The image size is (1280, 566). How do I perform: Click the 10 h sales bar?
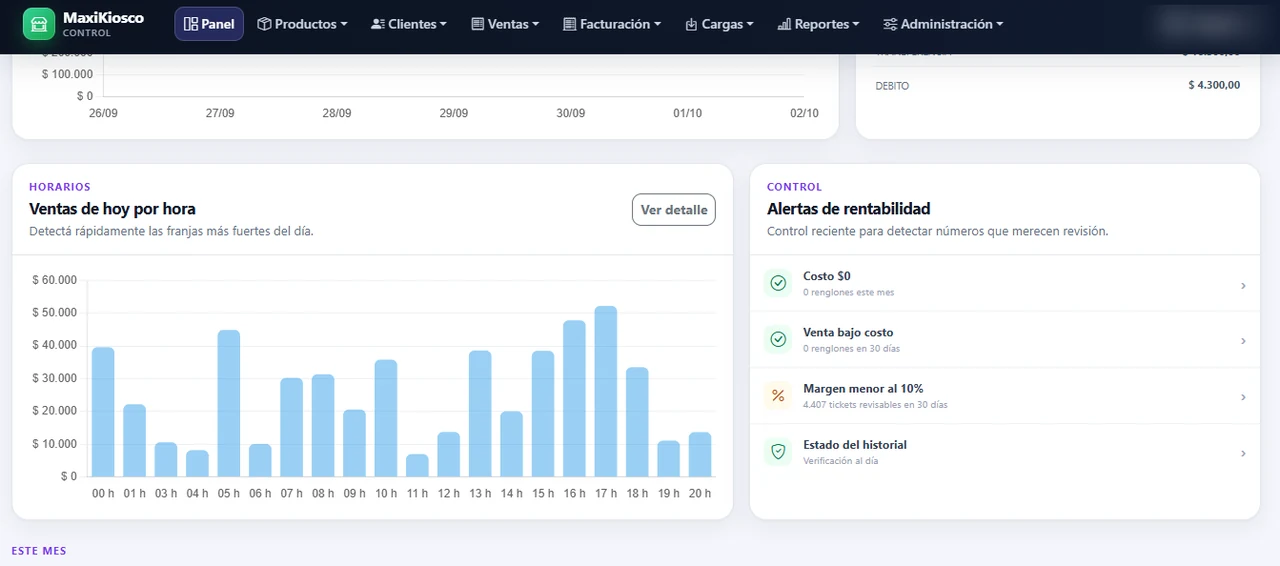tap(386, 418)
